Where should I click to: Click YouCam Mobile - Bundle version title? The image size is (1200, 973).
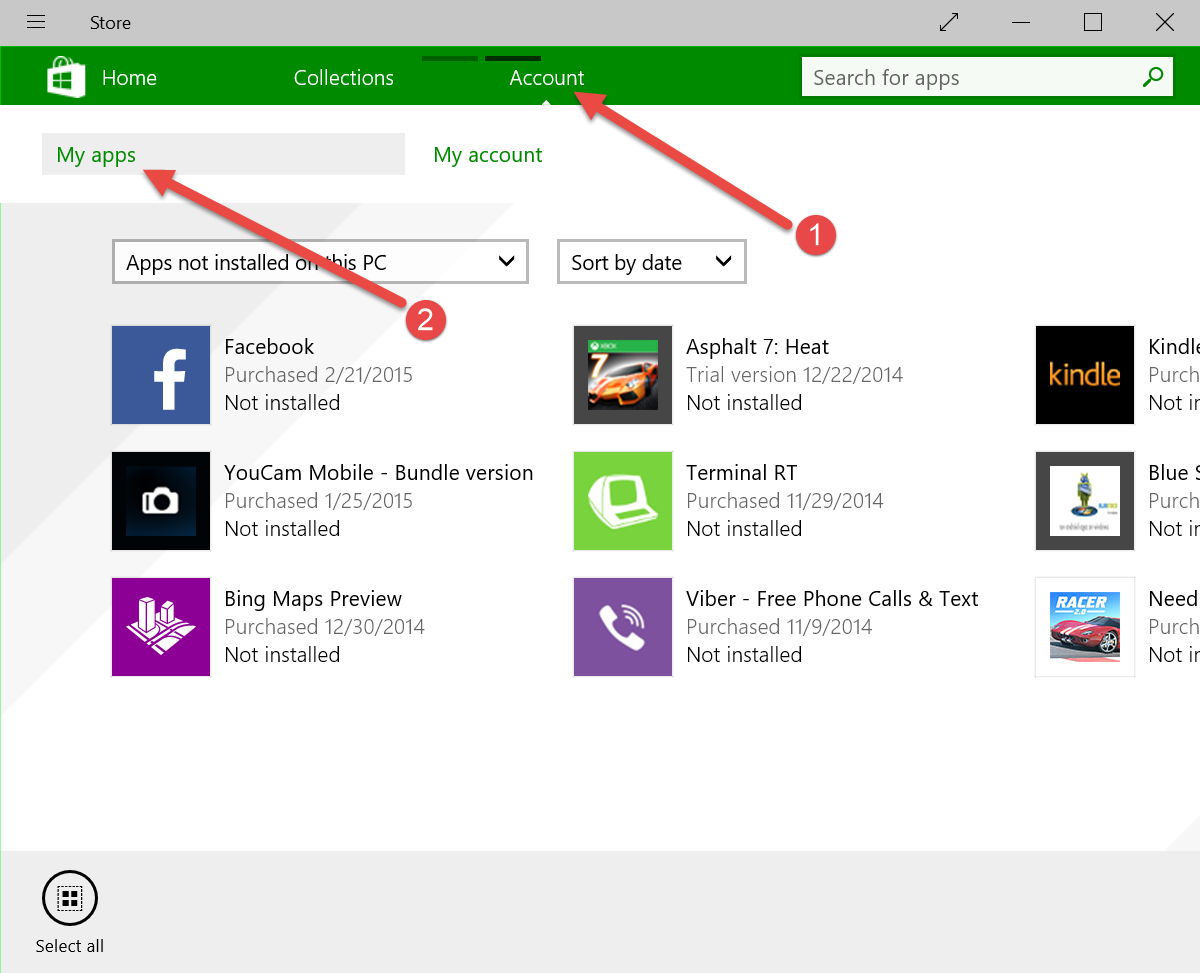(x=379, y=473)
